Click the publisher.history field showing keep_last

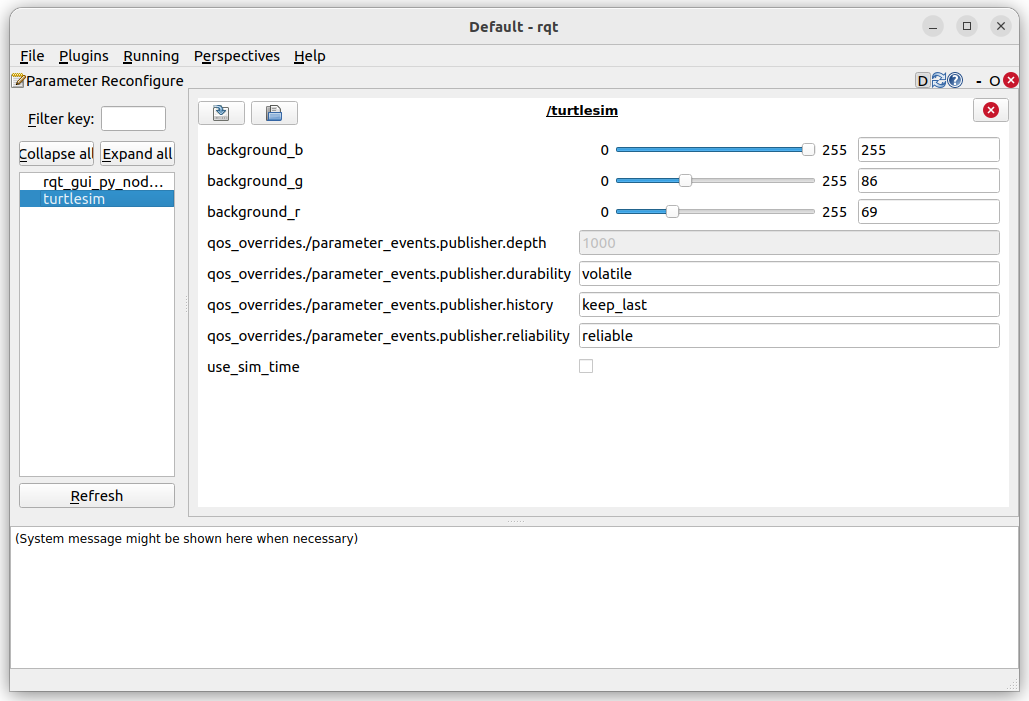789,305
